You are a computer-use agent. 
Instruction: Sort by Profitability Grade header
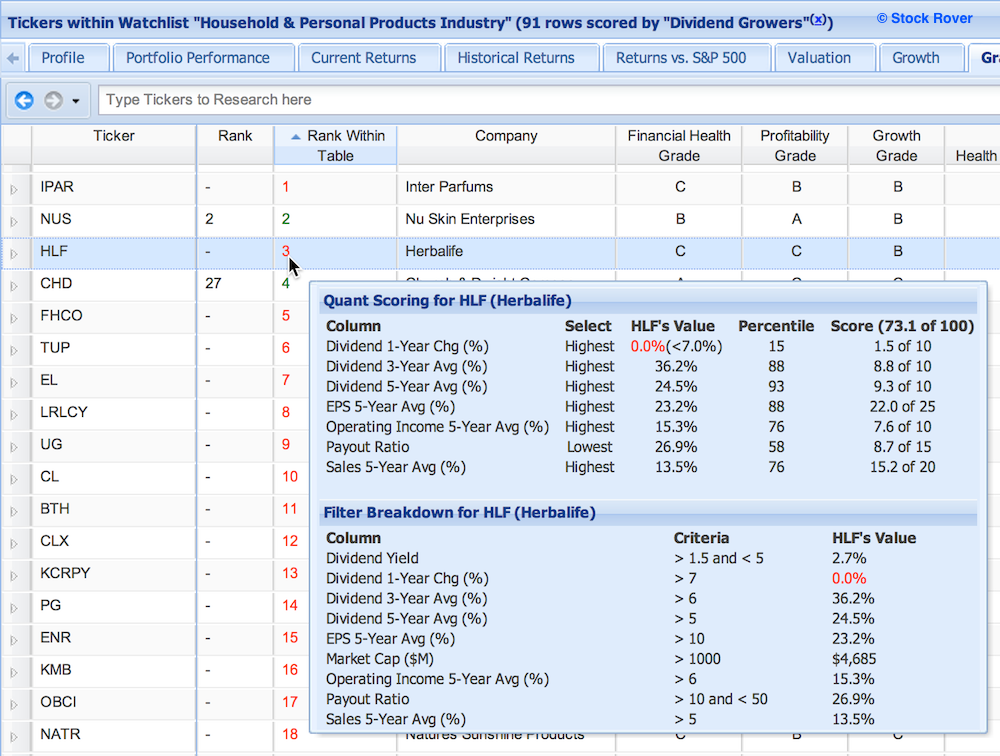[795, 145]
